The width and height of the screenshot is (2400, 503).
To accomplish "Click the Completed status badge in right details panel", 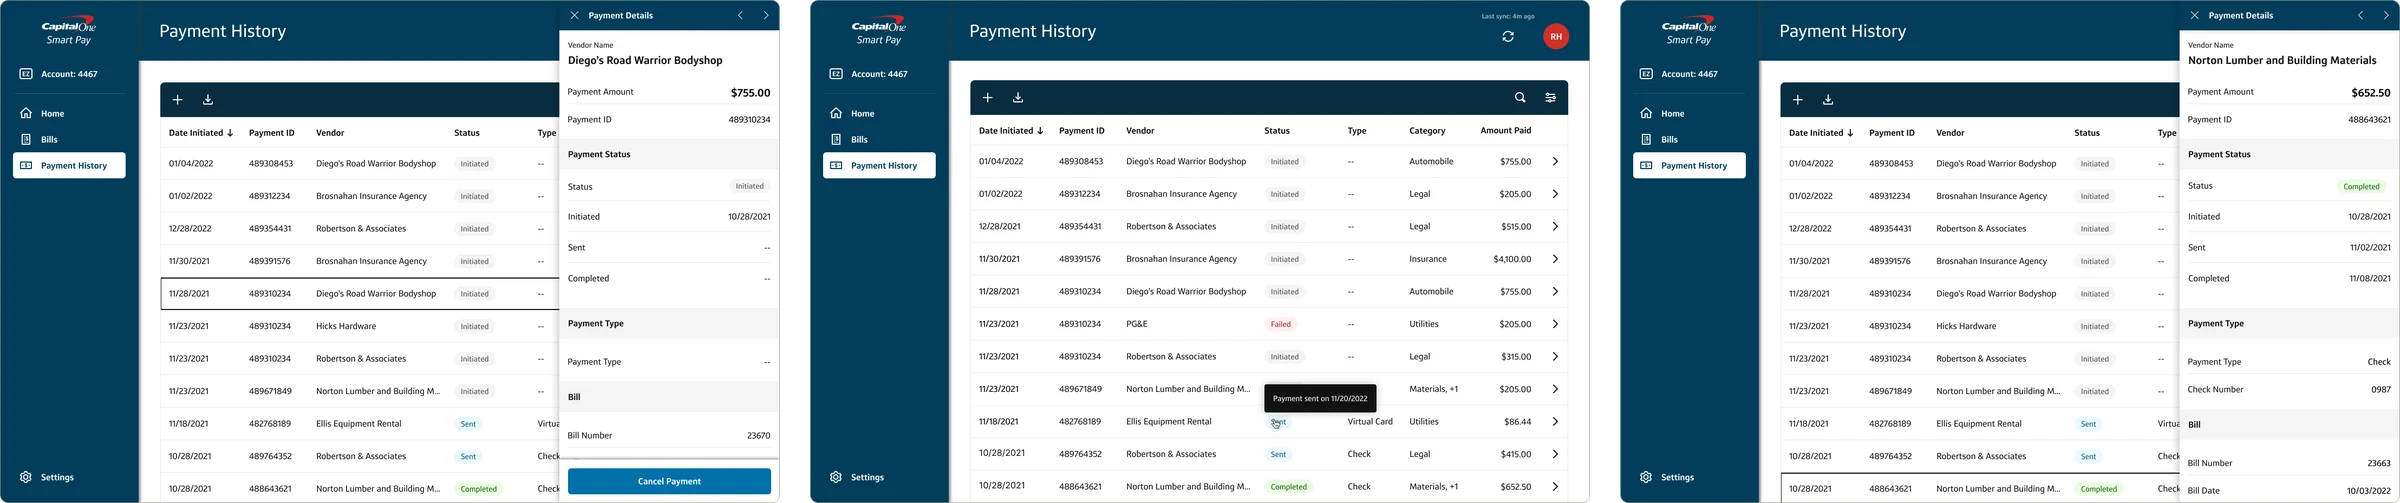I will click(2361, 186).
